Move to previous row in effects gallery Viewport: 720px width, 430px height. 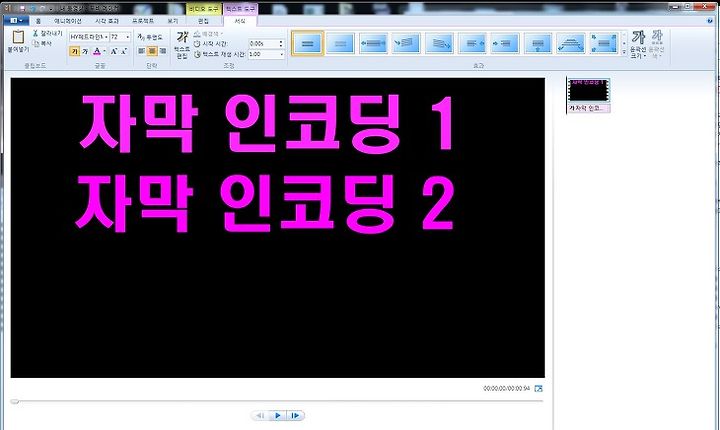(624, 35)
